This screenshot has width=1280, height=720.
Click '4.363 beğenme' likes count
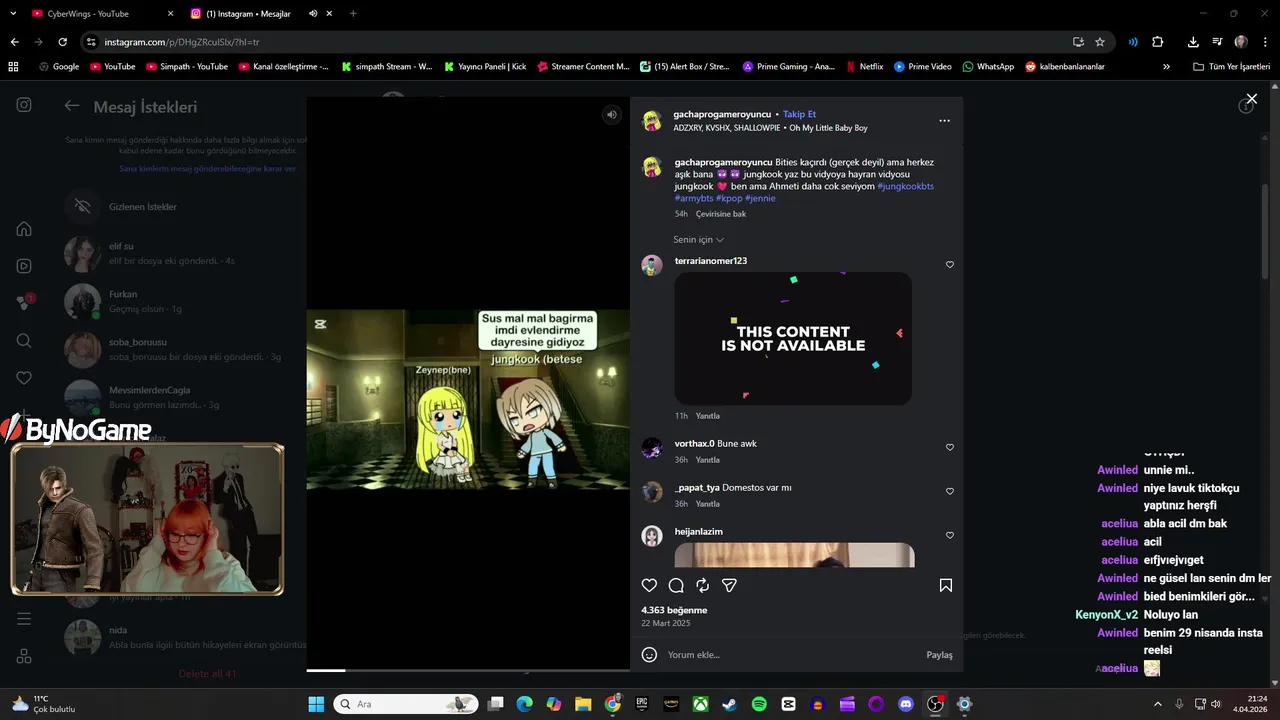click(674, 610)
